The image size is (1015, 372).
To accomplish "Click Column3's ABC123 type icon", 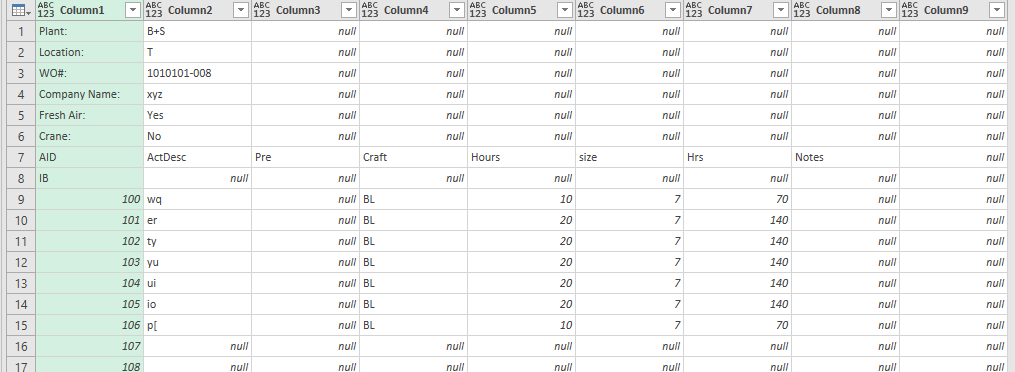I will 262,10.
